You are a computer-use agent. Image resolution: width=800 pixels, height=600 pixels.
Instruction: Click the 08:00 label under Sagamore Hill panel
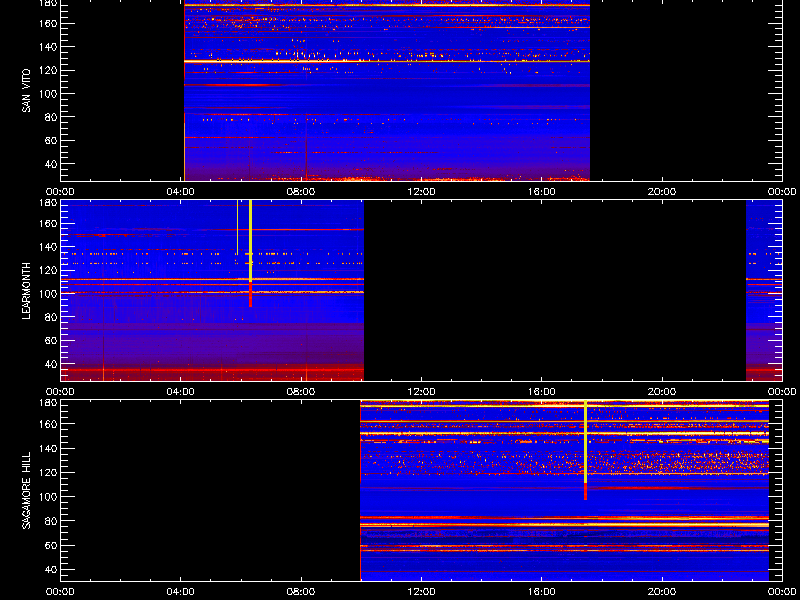pyautogui.click(x=301, y=592)
